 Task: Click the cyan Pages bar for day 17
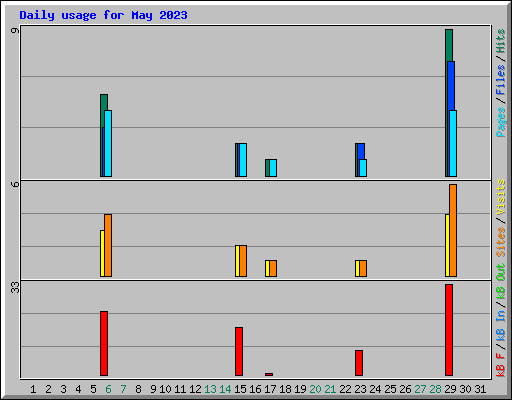273,168
